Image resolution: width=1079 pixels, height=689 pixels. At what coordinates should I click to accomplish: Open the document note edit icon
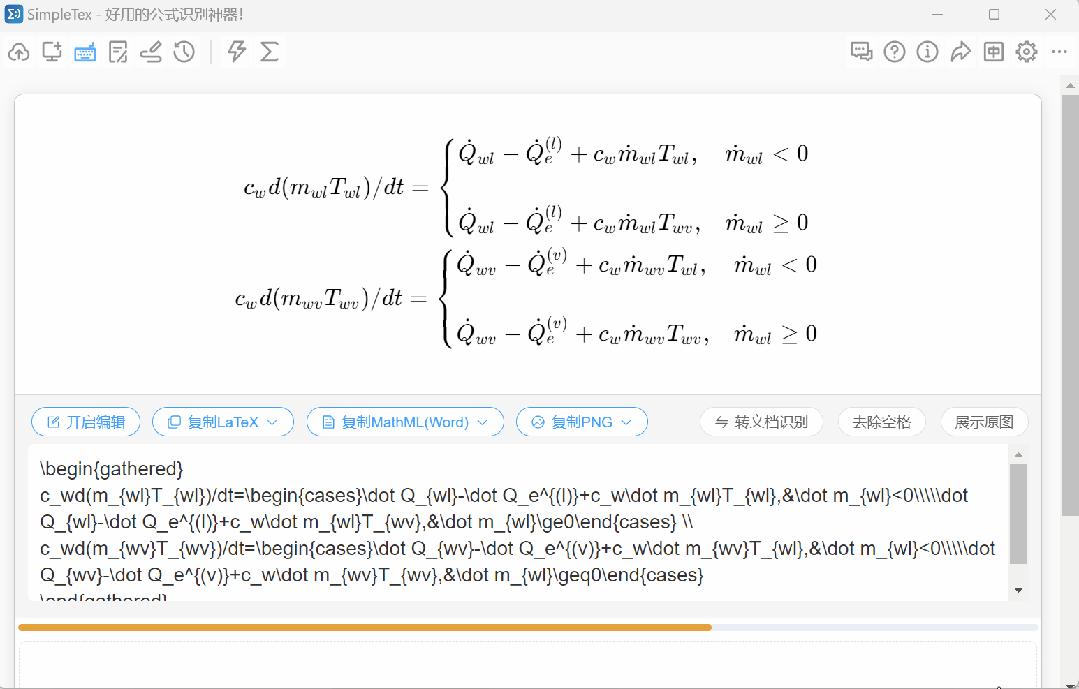pos(118,52)
